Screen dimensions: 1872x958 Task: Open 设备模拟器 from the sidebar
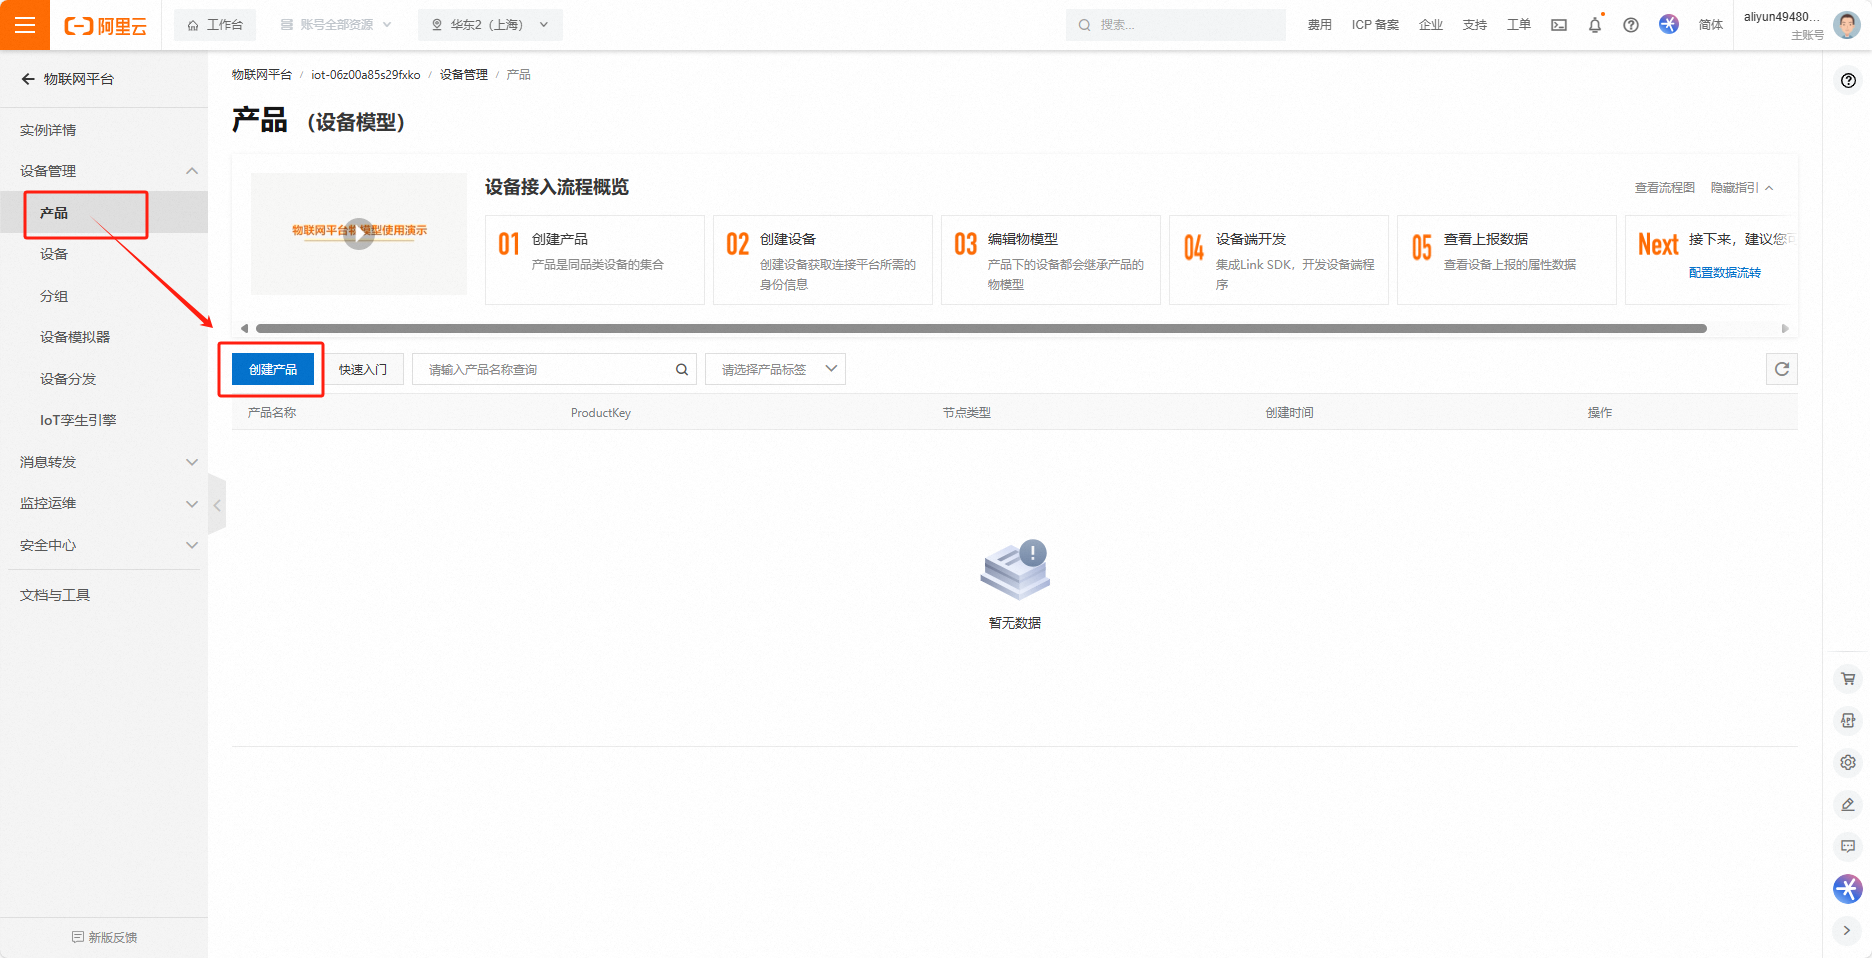pyautogui.click(x=75, y=337)
